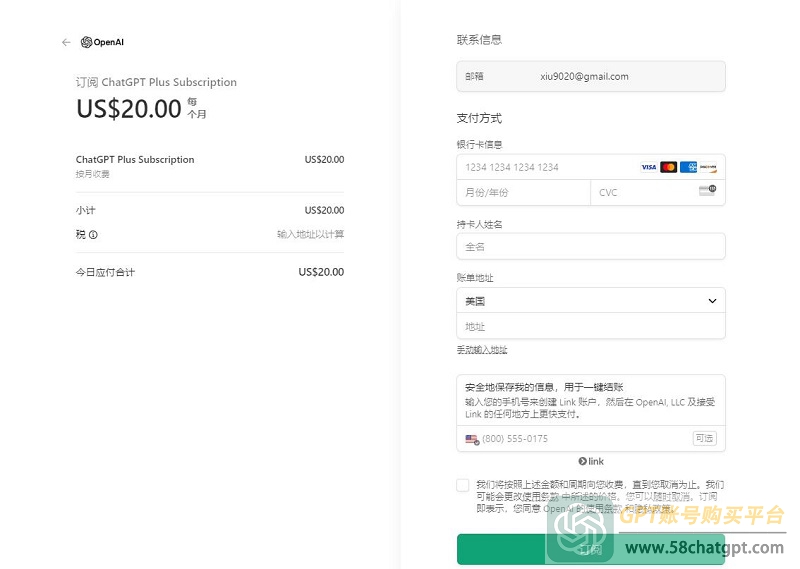
Task: Click the 手动输入地址 link
Action: click(482, 350)
